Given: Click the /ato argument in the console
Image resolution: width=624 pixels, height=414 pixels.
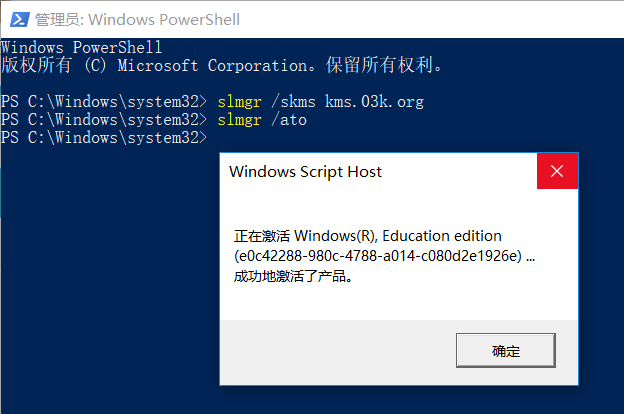Looking at the screenshot, I should [289, 120].
